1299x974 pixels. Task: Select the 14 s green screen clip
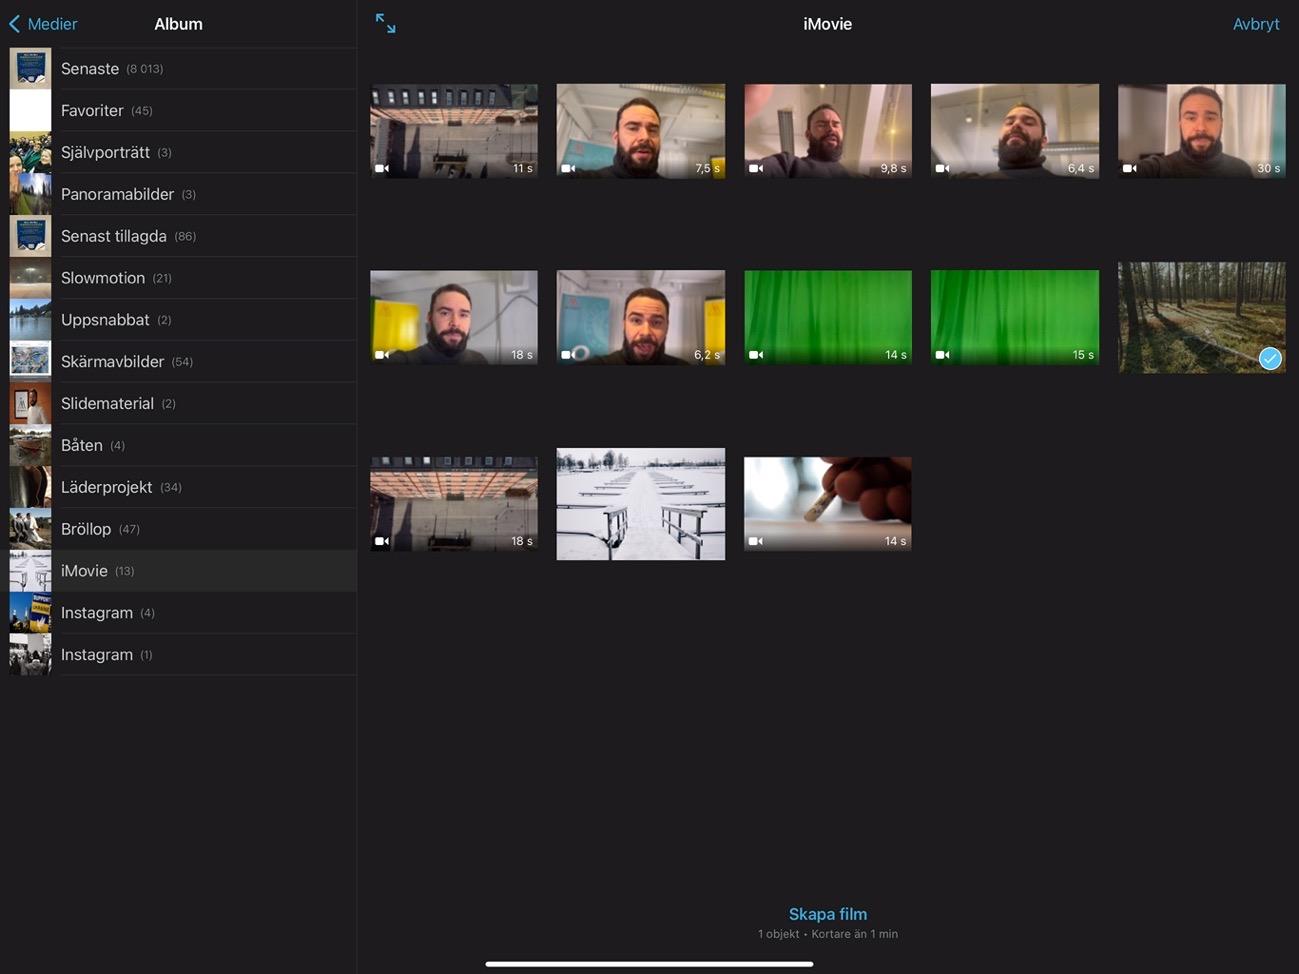click(828, 317)
